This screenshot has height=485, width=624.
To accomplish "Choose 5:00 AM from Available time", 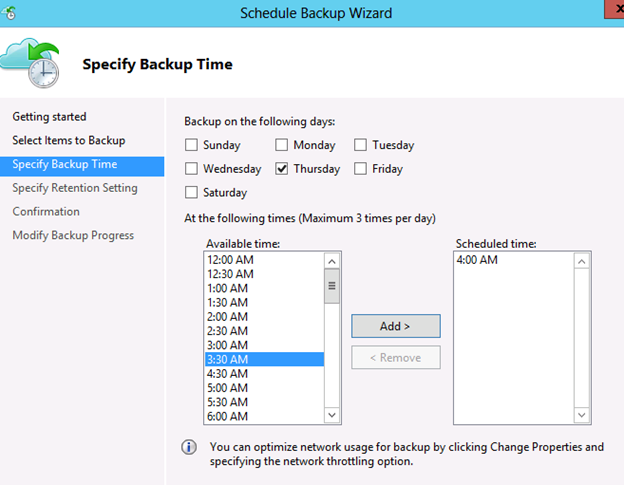I will (265, 388).
